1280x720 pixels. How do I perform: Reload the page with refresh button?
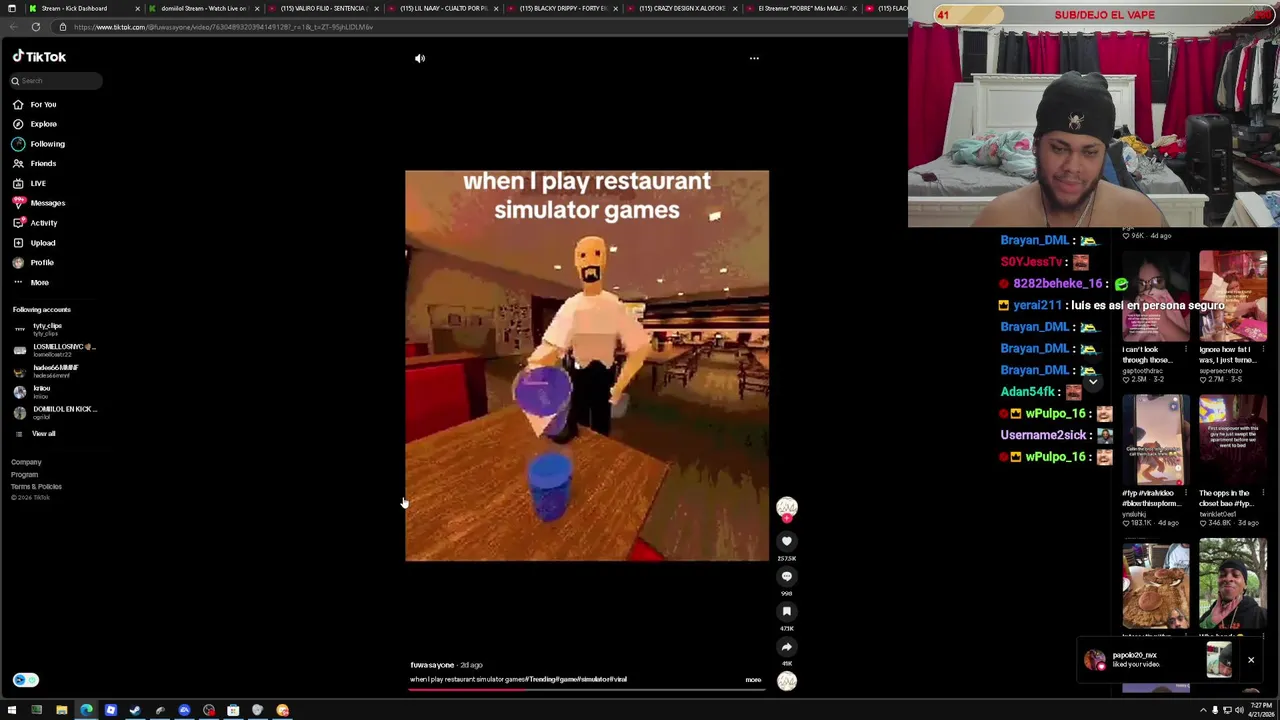coord(35,27)
